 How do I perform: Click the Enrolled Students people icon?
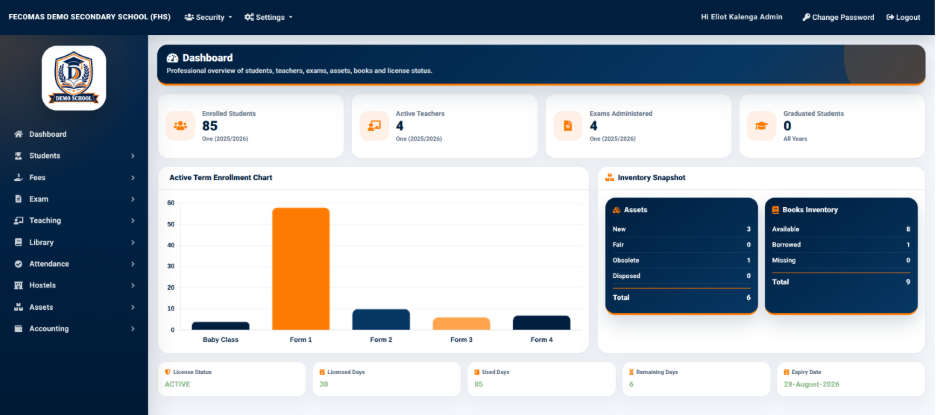[180, 126]
